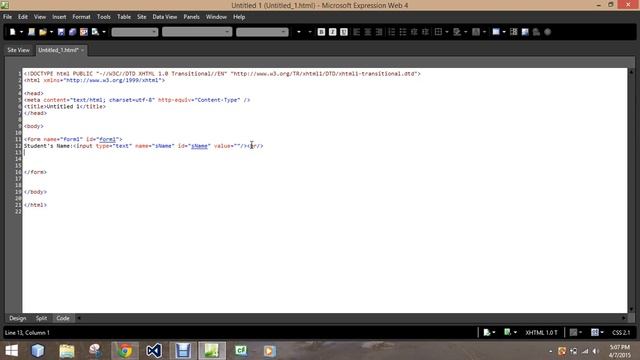The image size is (640, 360).
Task: Open the Help menu
Action: click(239, 17)
